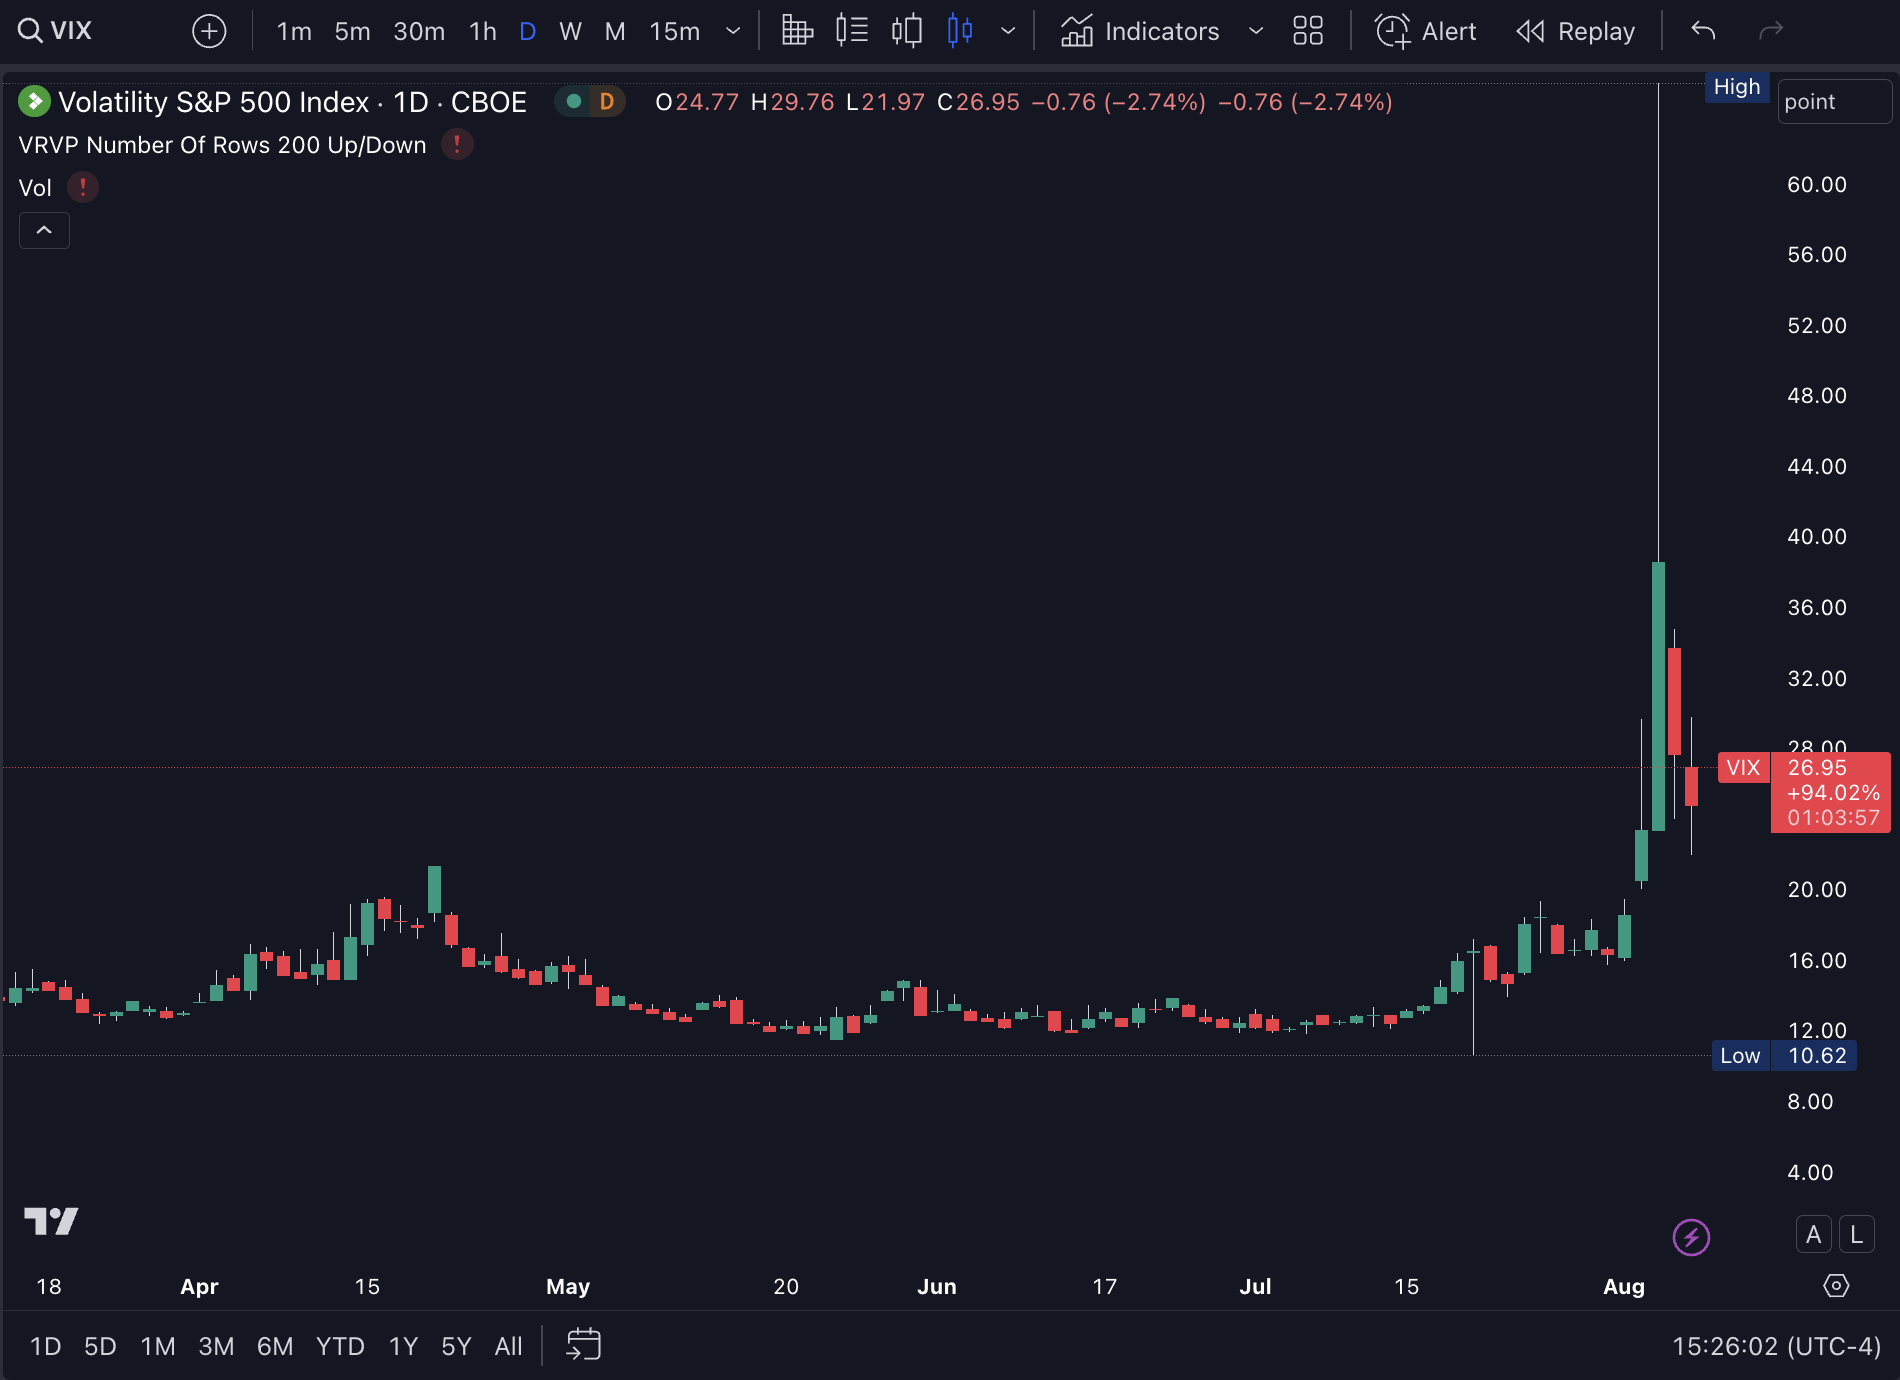Create an Alert with the clock icon

[1425, 32]
